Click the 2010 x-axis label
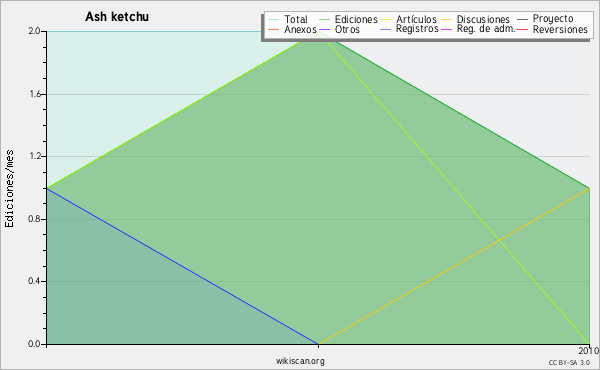600x370 pixels. [589, 350]
